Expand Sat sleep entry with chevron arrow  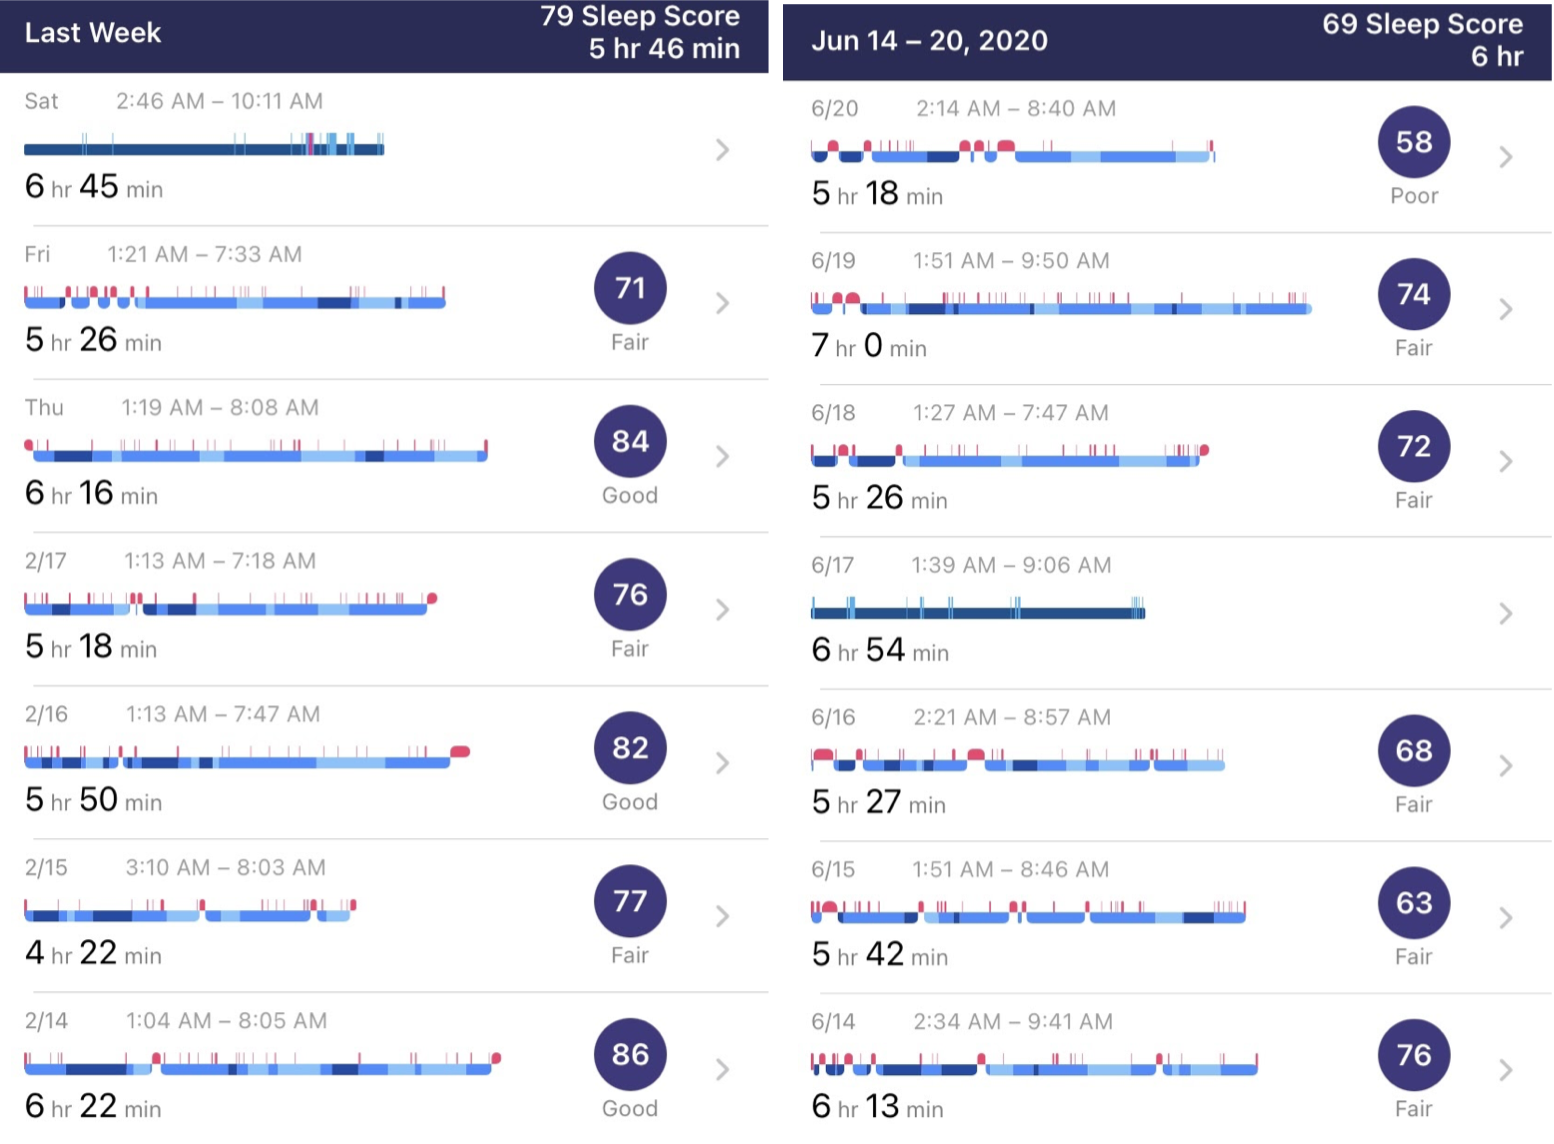(723, 150)
